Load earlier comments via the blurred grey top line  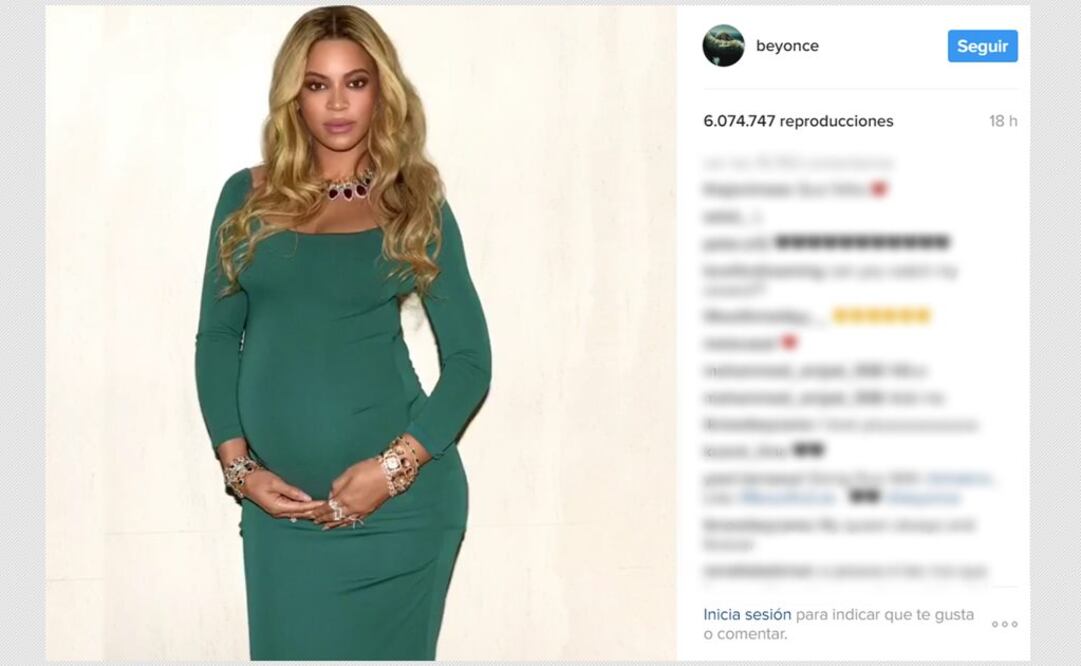[798, 163]
